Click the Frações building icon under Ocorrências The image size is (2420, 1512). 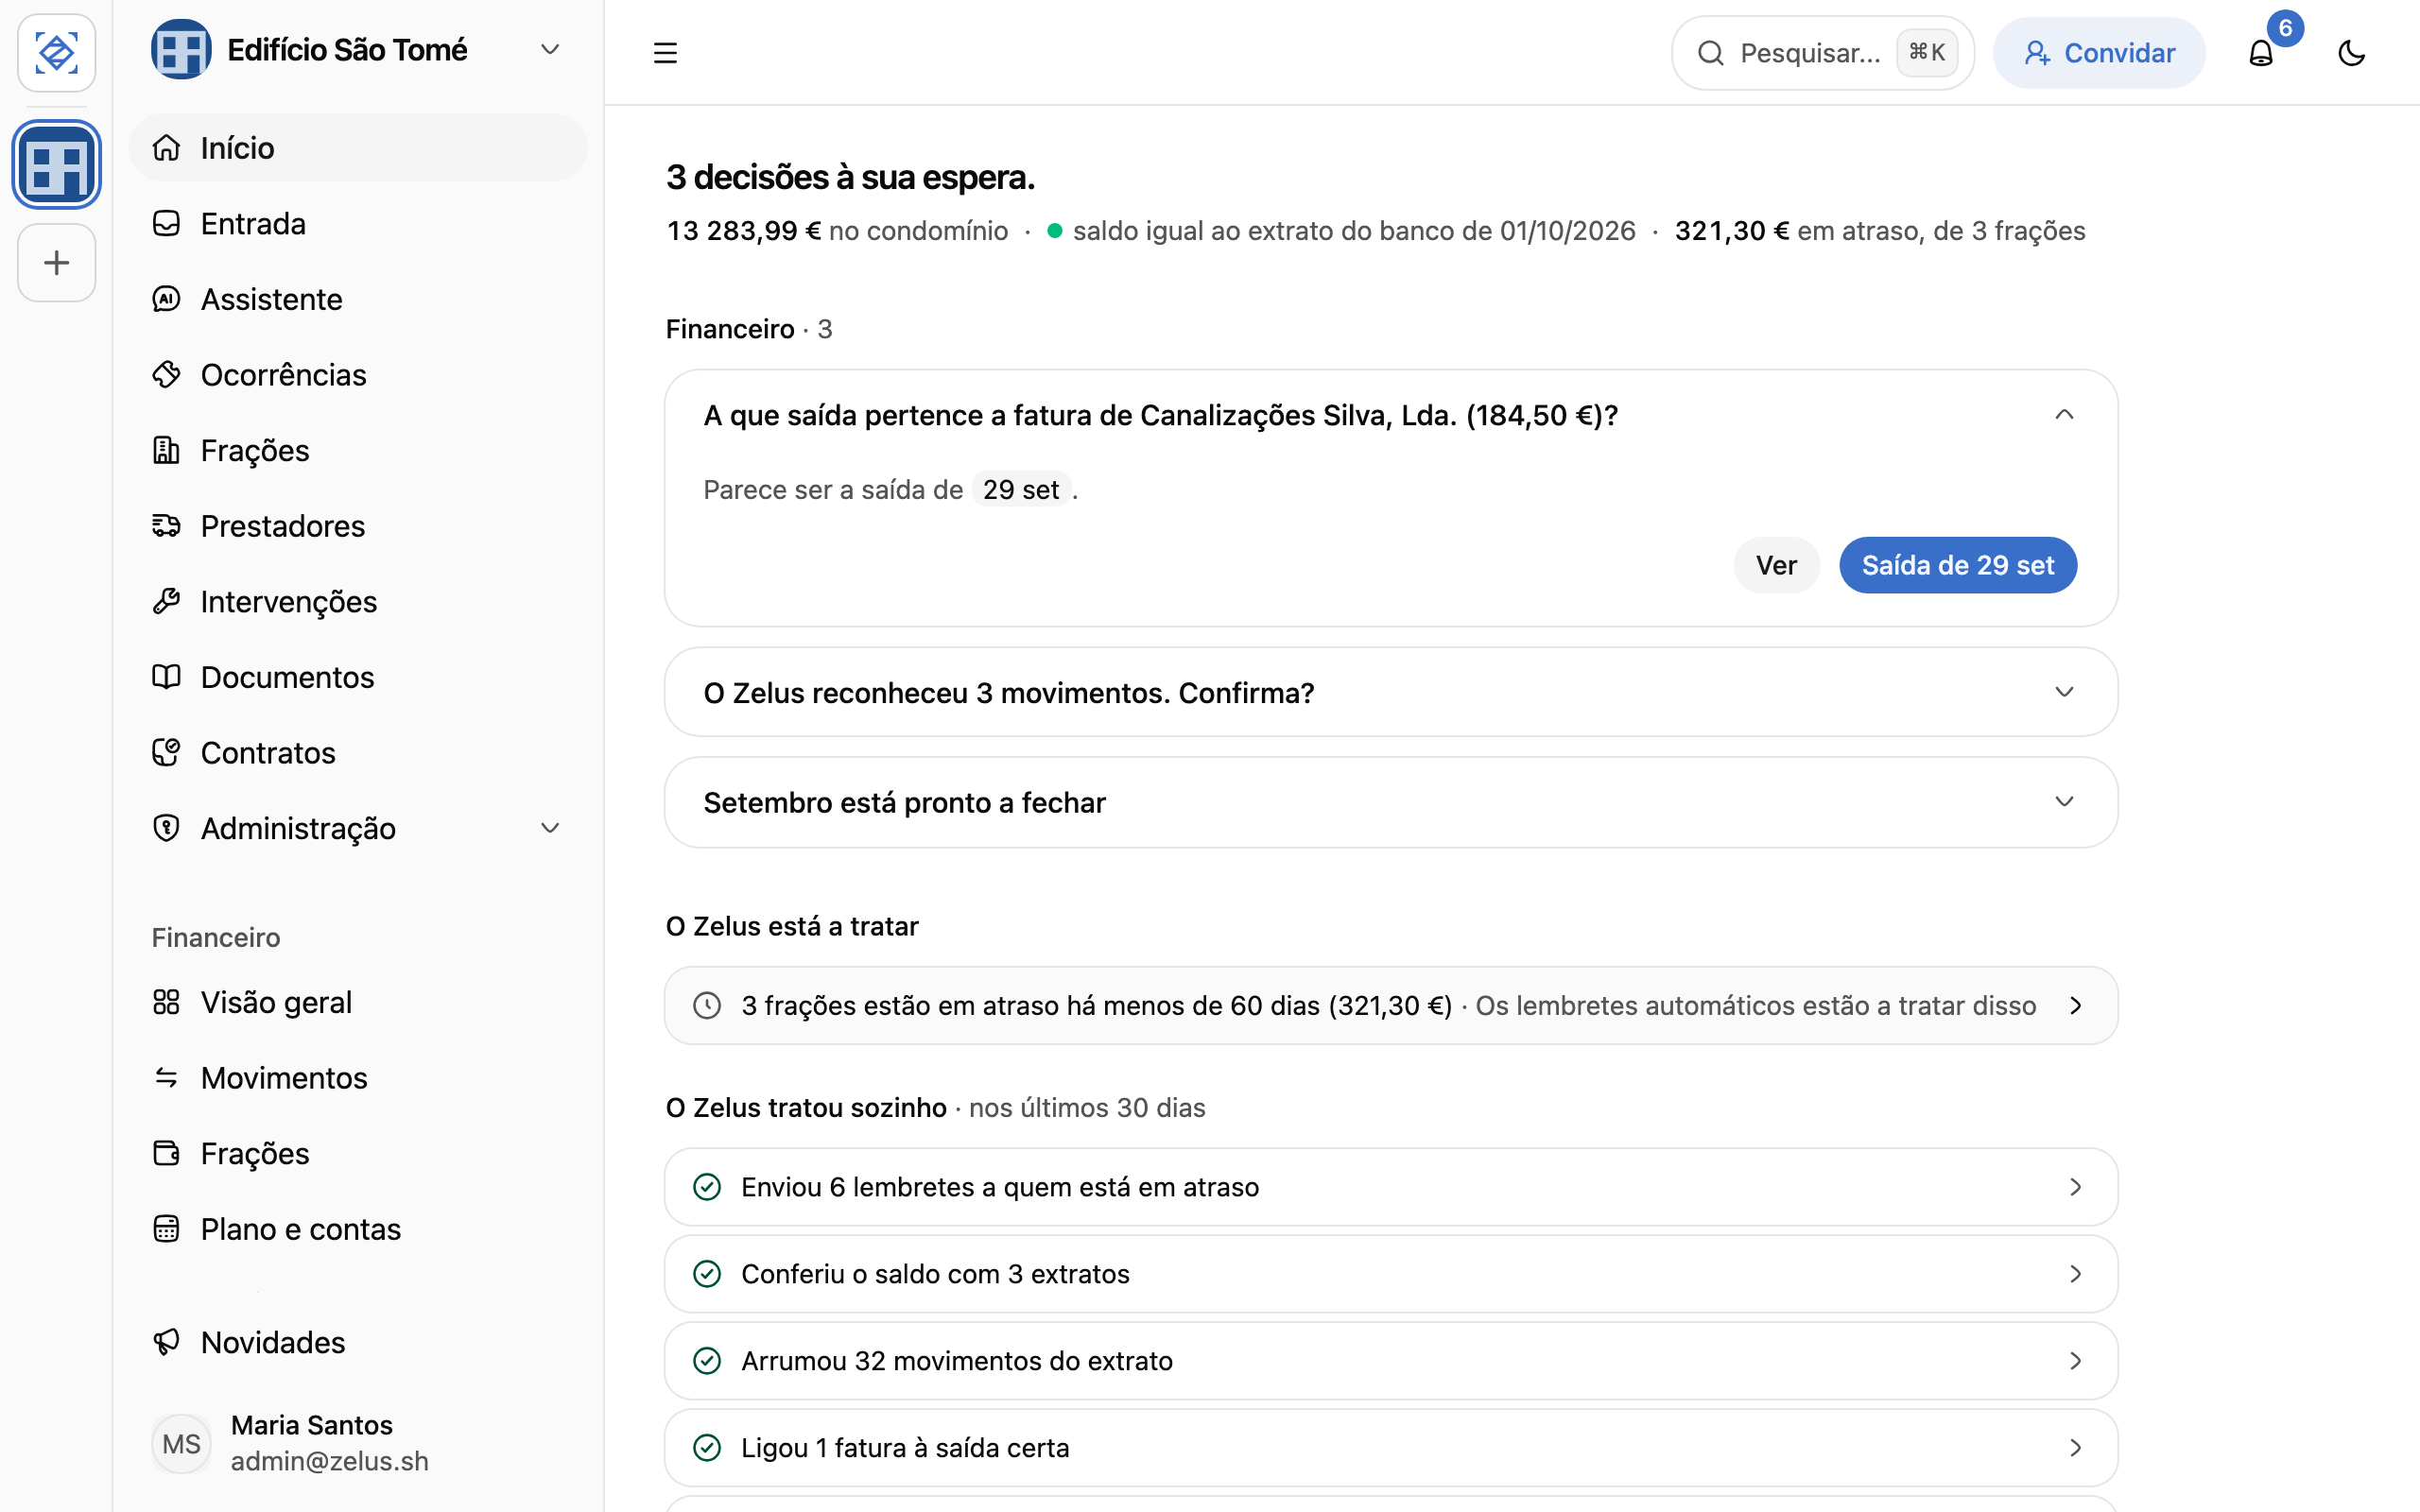[x=166, y=450]
